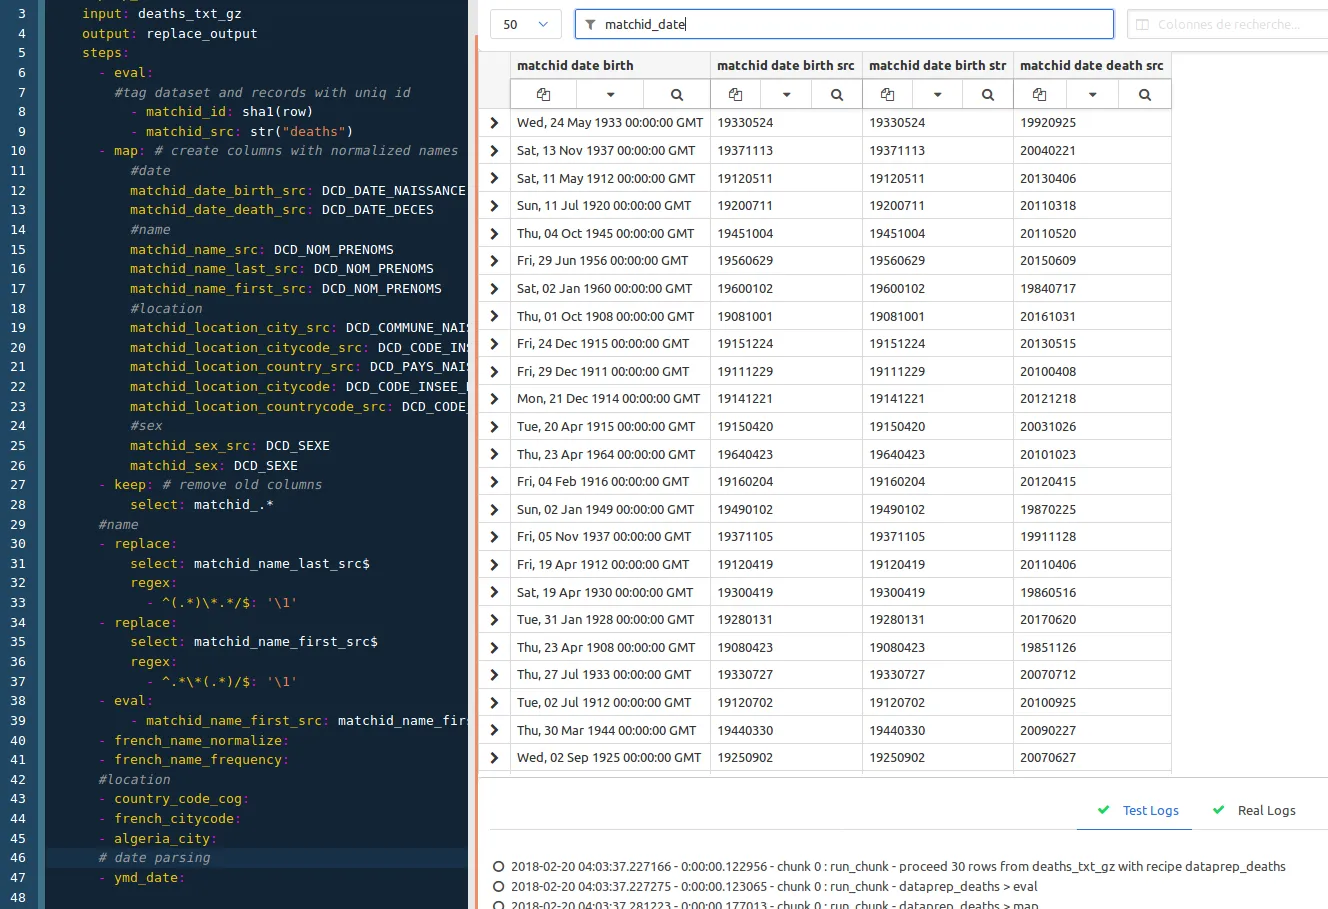This screenshot has height=909, width=1328.
Task: Click the funnel icon in the filter bar
Action: [591, 23]
